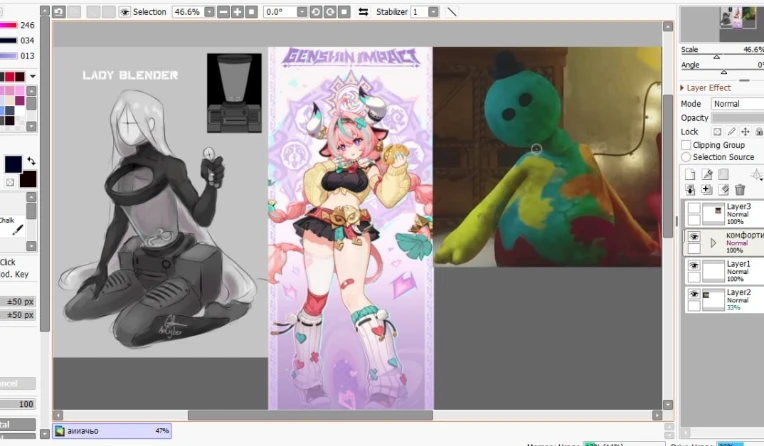Open the swatches panel menu arrow
Screen dimensions: 764x446
coord(32,77)
